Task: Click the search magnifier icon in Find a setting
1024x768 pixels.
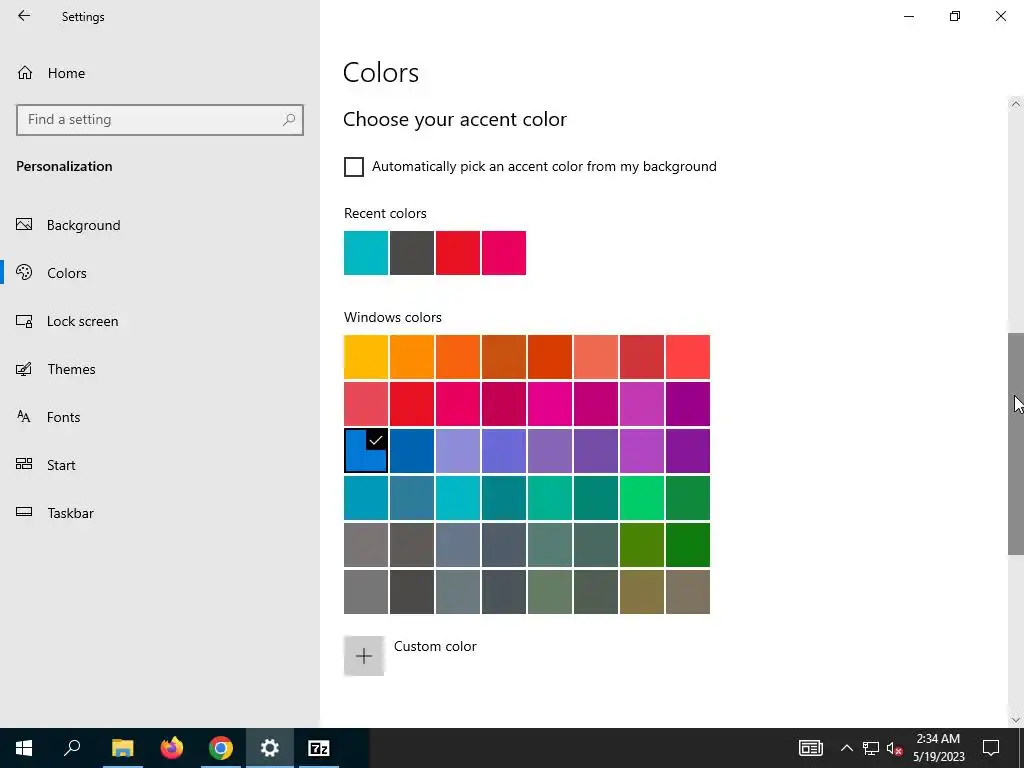Action: point(289,120)
